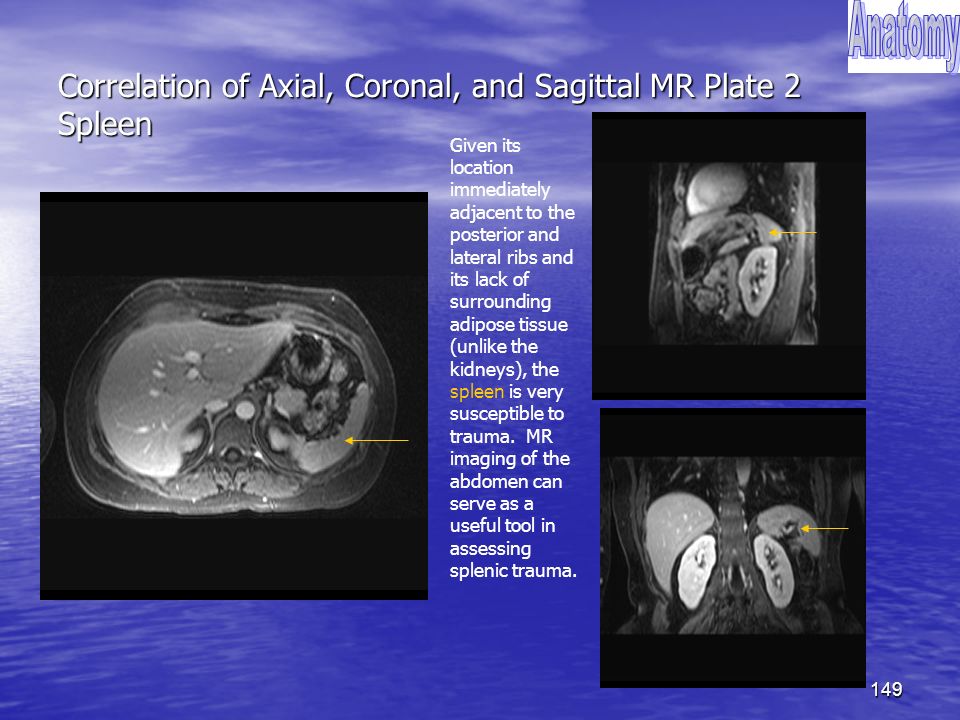Select the sagittal MR image at top right
Image resolution: width=960 pixels, height=720 pixels.
(x=729, y=256)
